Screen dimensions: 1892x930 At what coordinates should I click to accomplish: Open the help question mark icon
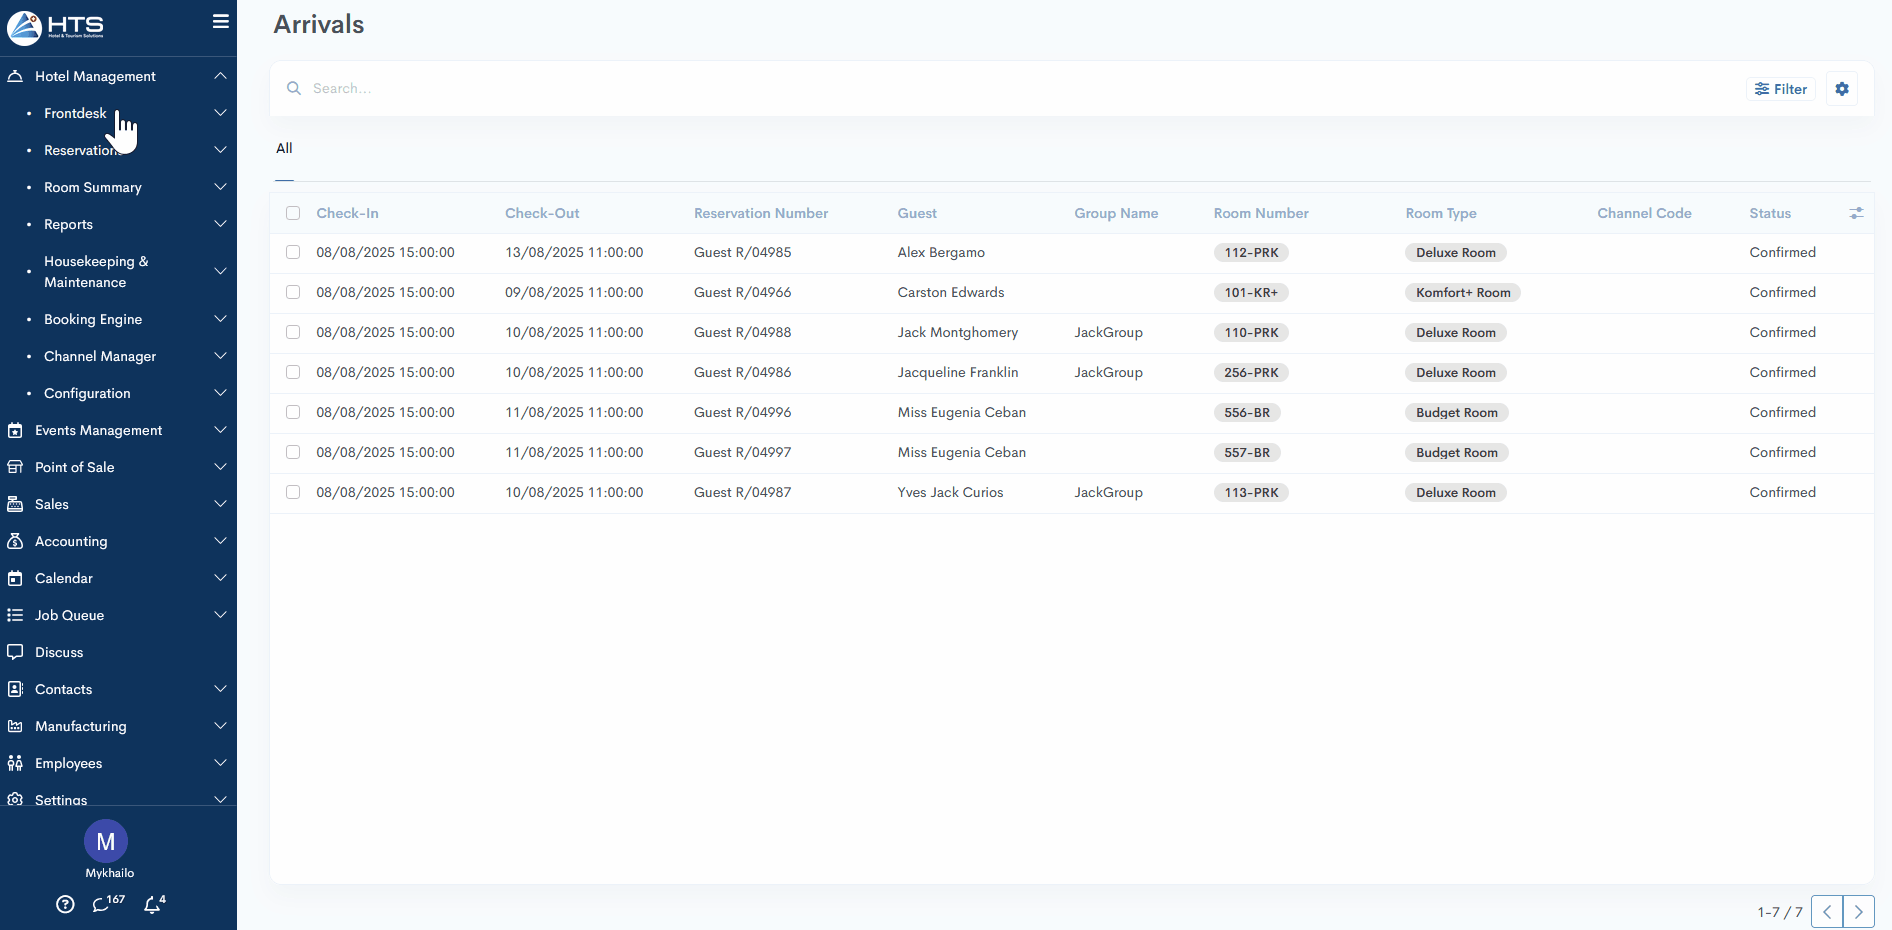65,904
